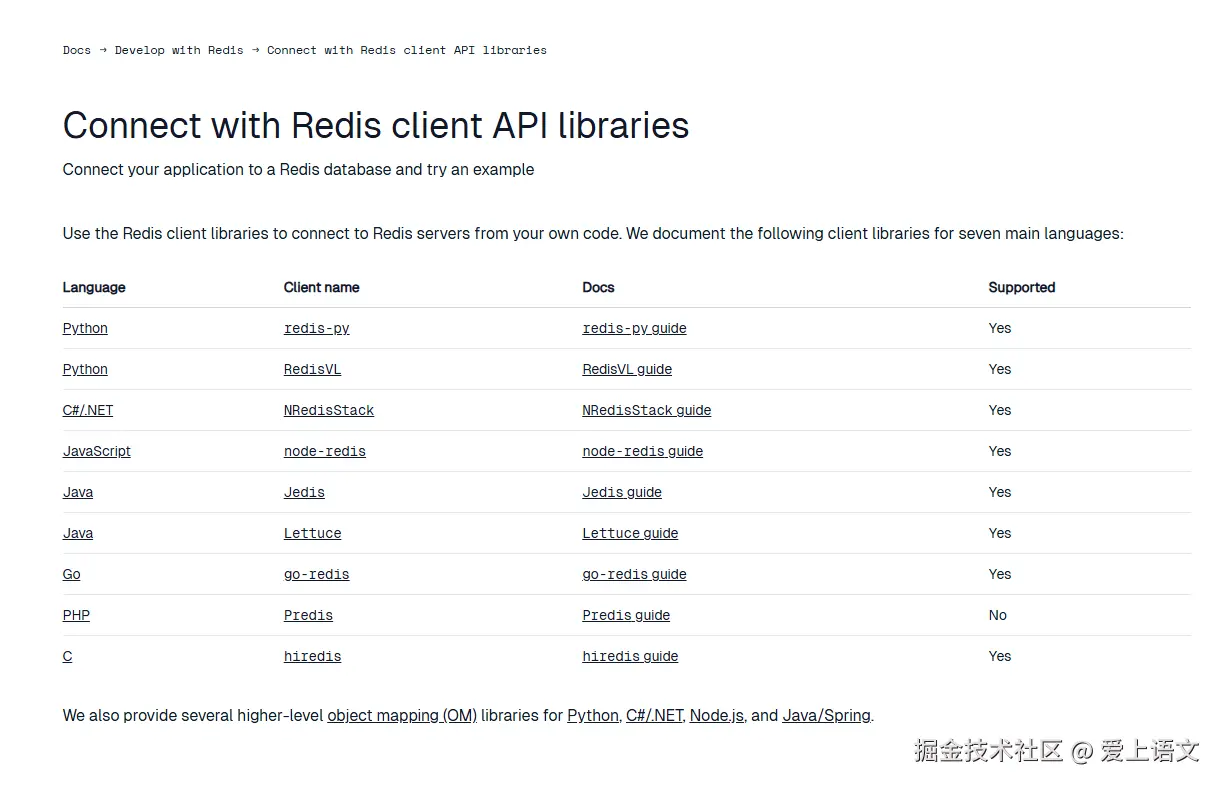1222x787 pixels.
Task: Open the NRedisStack guide link
Action: [647, 410]
